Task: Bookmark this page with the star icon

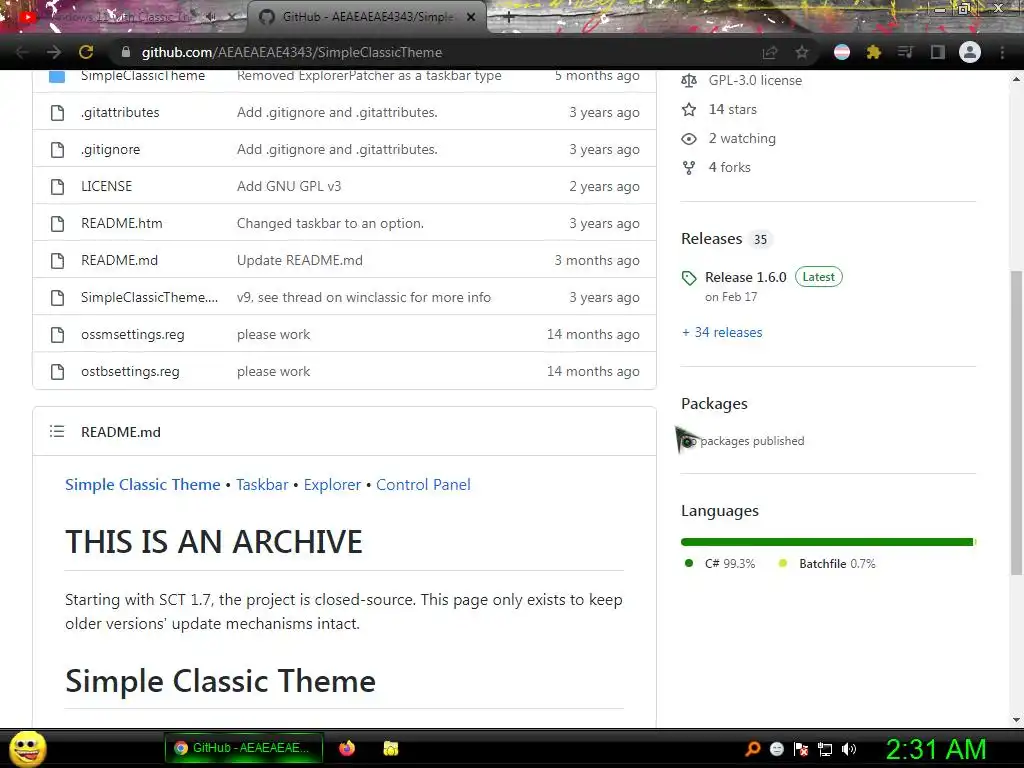Action: click(x=801, y=52)
